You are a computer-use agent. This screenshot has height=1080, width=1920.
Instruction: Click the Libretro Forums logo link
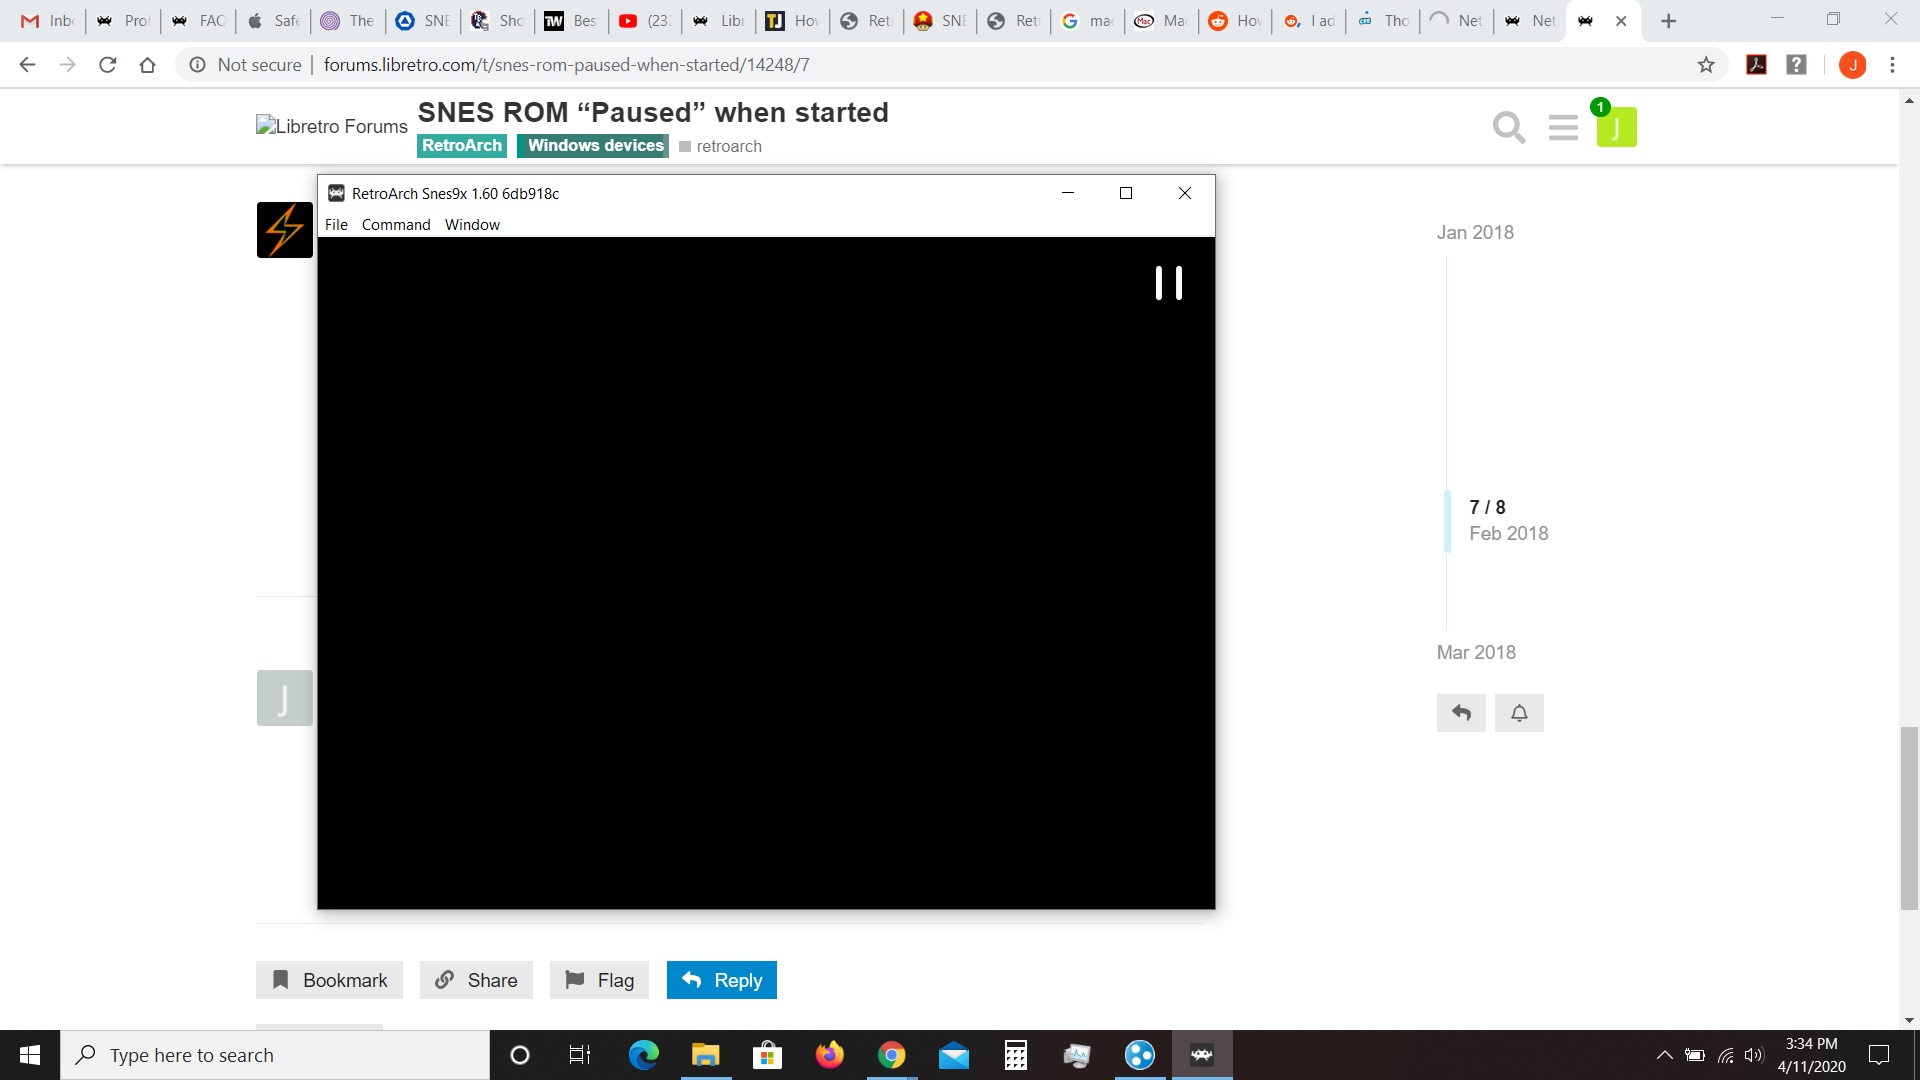332,126
